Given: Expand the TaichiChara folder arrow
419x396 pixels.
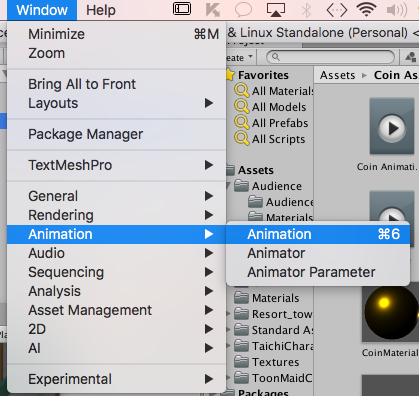Looking at the screenshot, I should [229, 346].
